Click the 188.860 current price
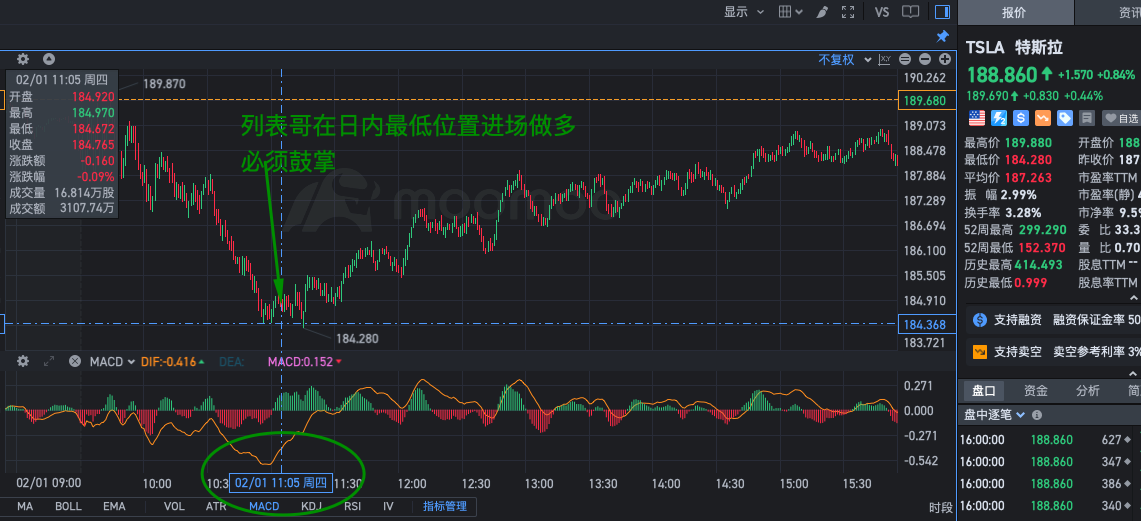The width and height of the screenshot is (1141, 521). [1001, 75]
